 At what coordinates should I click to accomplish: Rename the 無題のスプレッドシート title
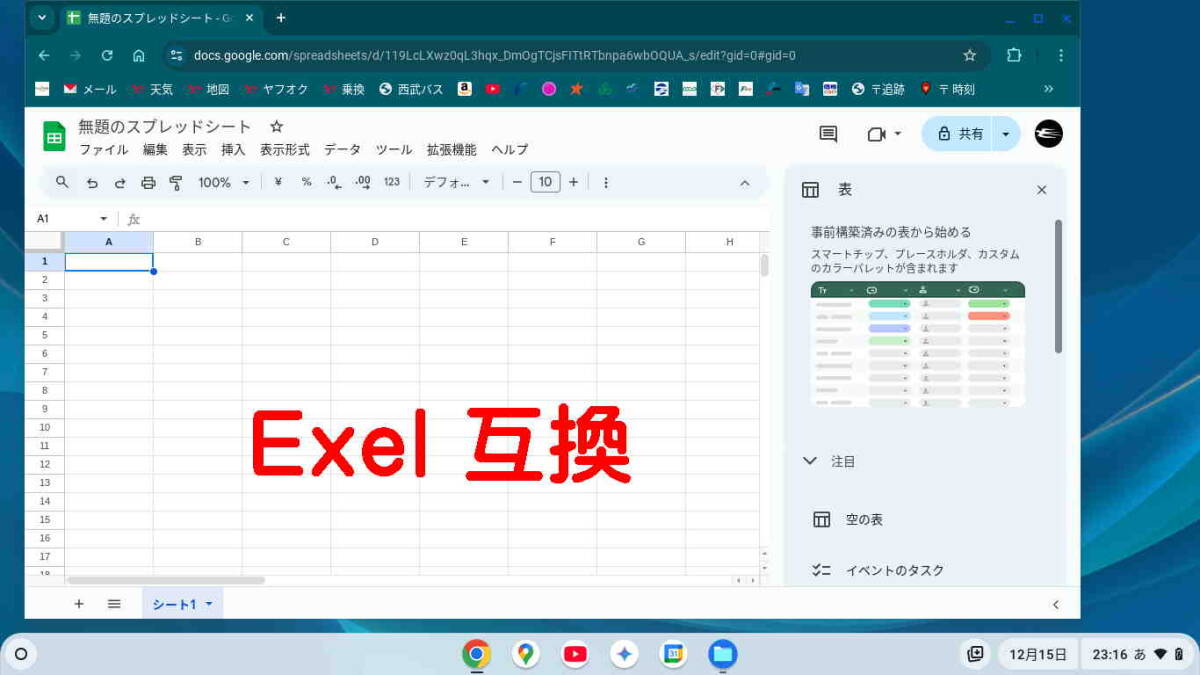point(165,127)
